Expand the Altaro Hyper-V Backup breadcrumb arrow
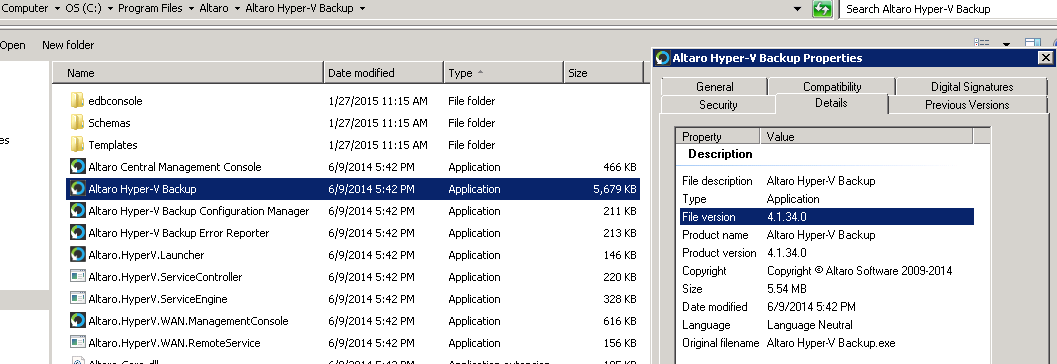Viewport: 1057px width, 364px height. click(x=362, y=9)
